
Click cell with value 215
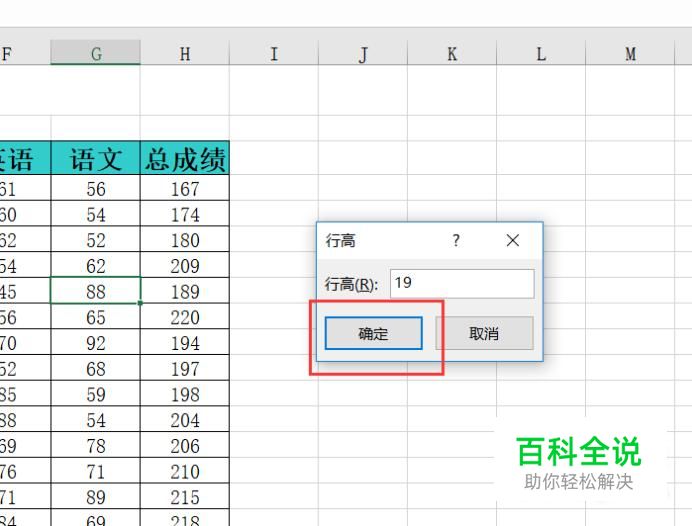[x=185, y=497]
